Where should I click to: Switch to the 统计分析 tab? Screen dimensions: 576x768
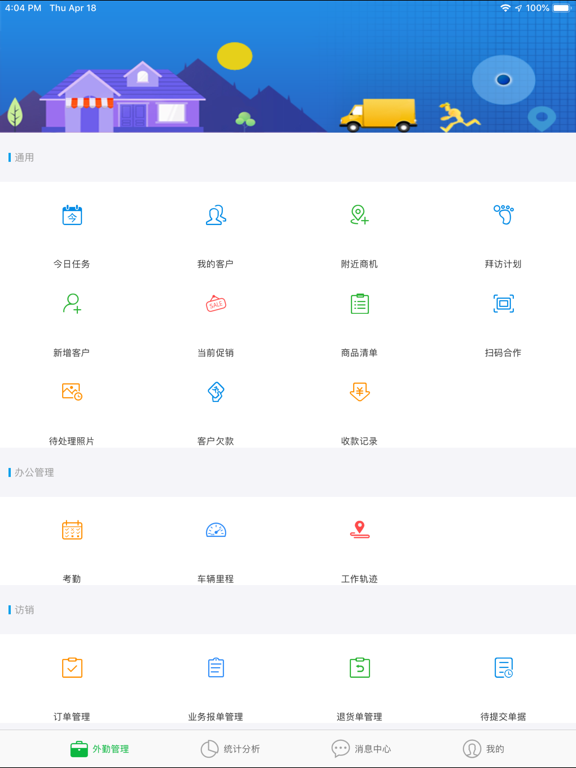[230, 749]
